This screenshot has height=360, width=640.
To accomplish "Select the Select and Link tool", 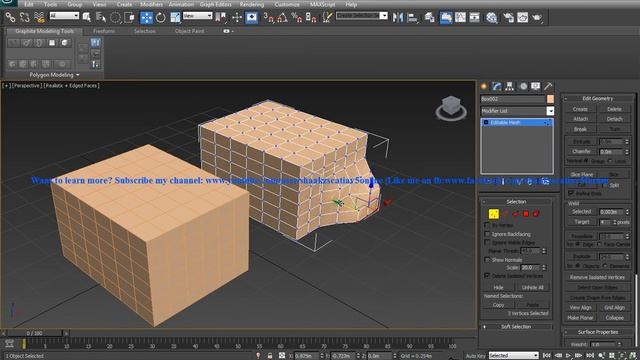I will point(10,17).
